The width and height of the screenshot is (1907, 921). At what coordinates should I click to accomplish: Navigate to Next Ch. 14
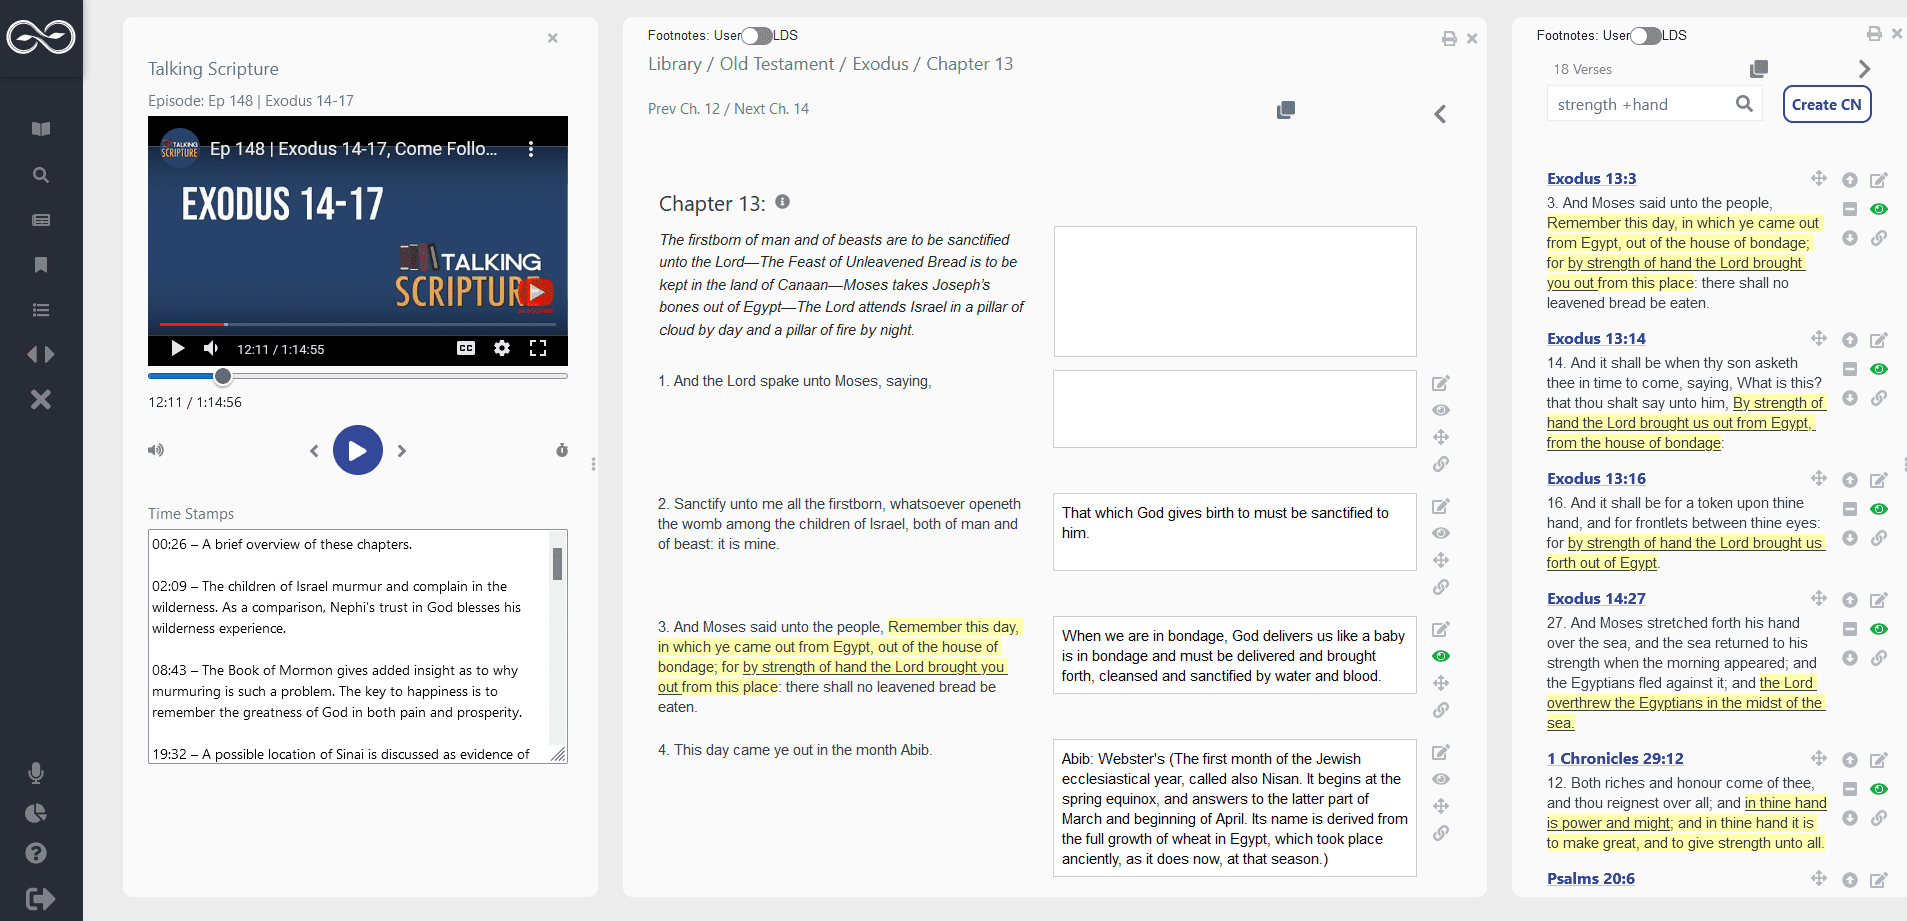click(771, 109)
